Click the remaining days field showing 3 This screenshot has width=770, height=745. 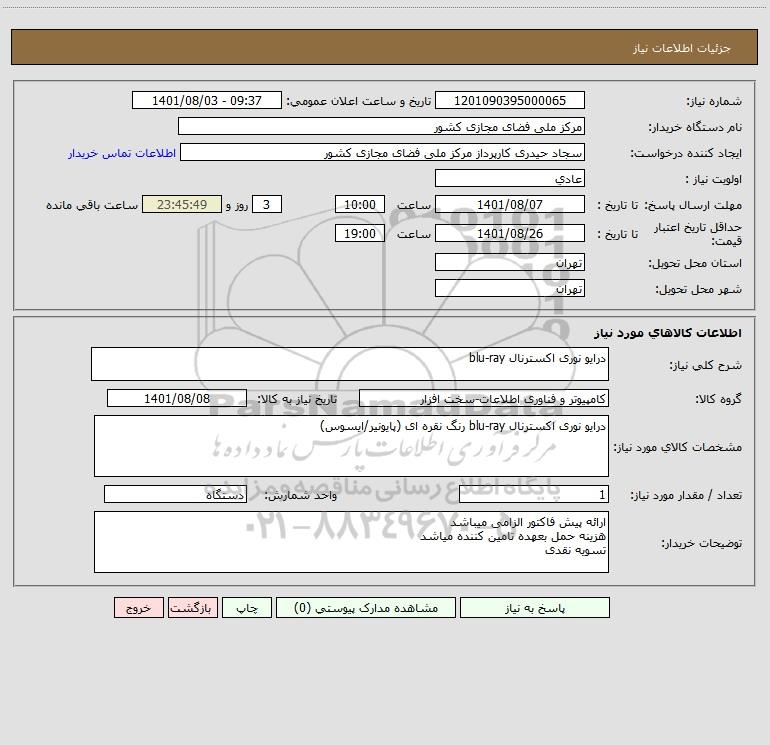pos(267,204)
